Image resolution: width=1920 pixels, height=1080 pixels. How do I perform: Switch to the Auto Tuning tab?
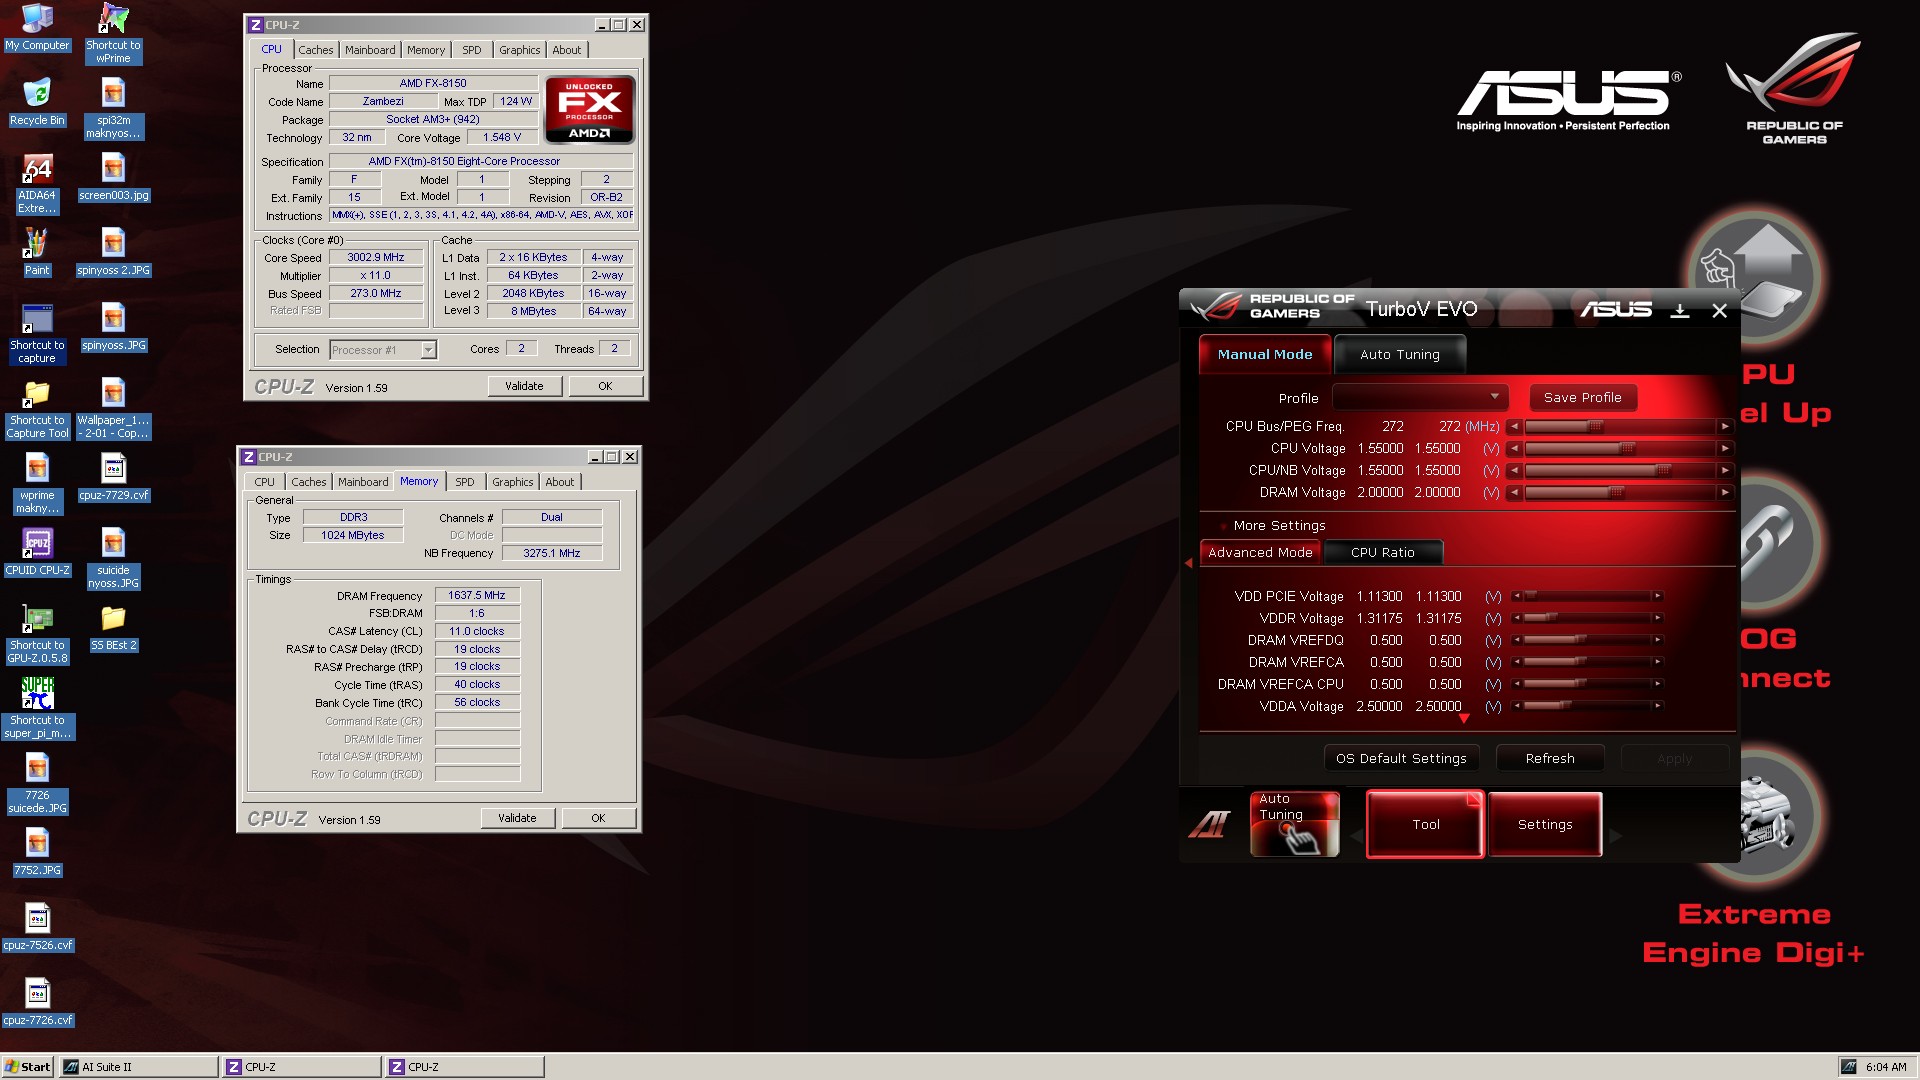coord(1399,354)
